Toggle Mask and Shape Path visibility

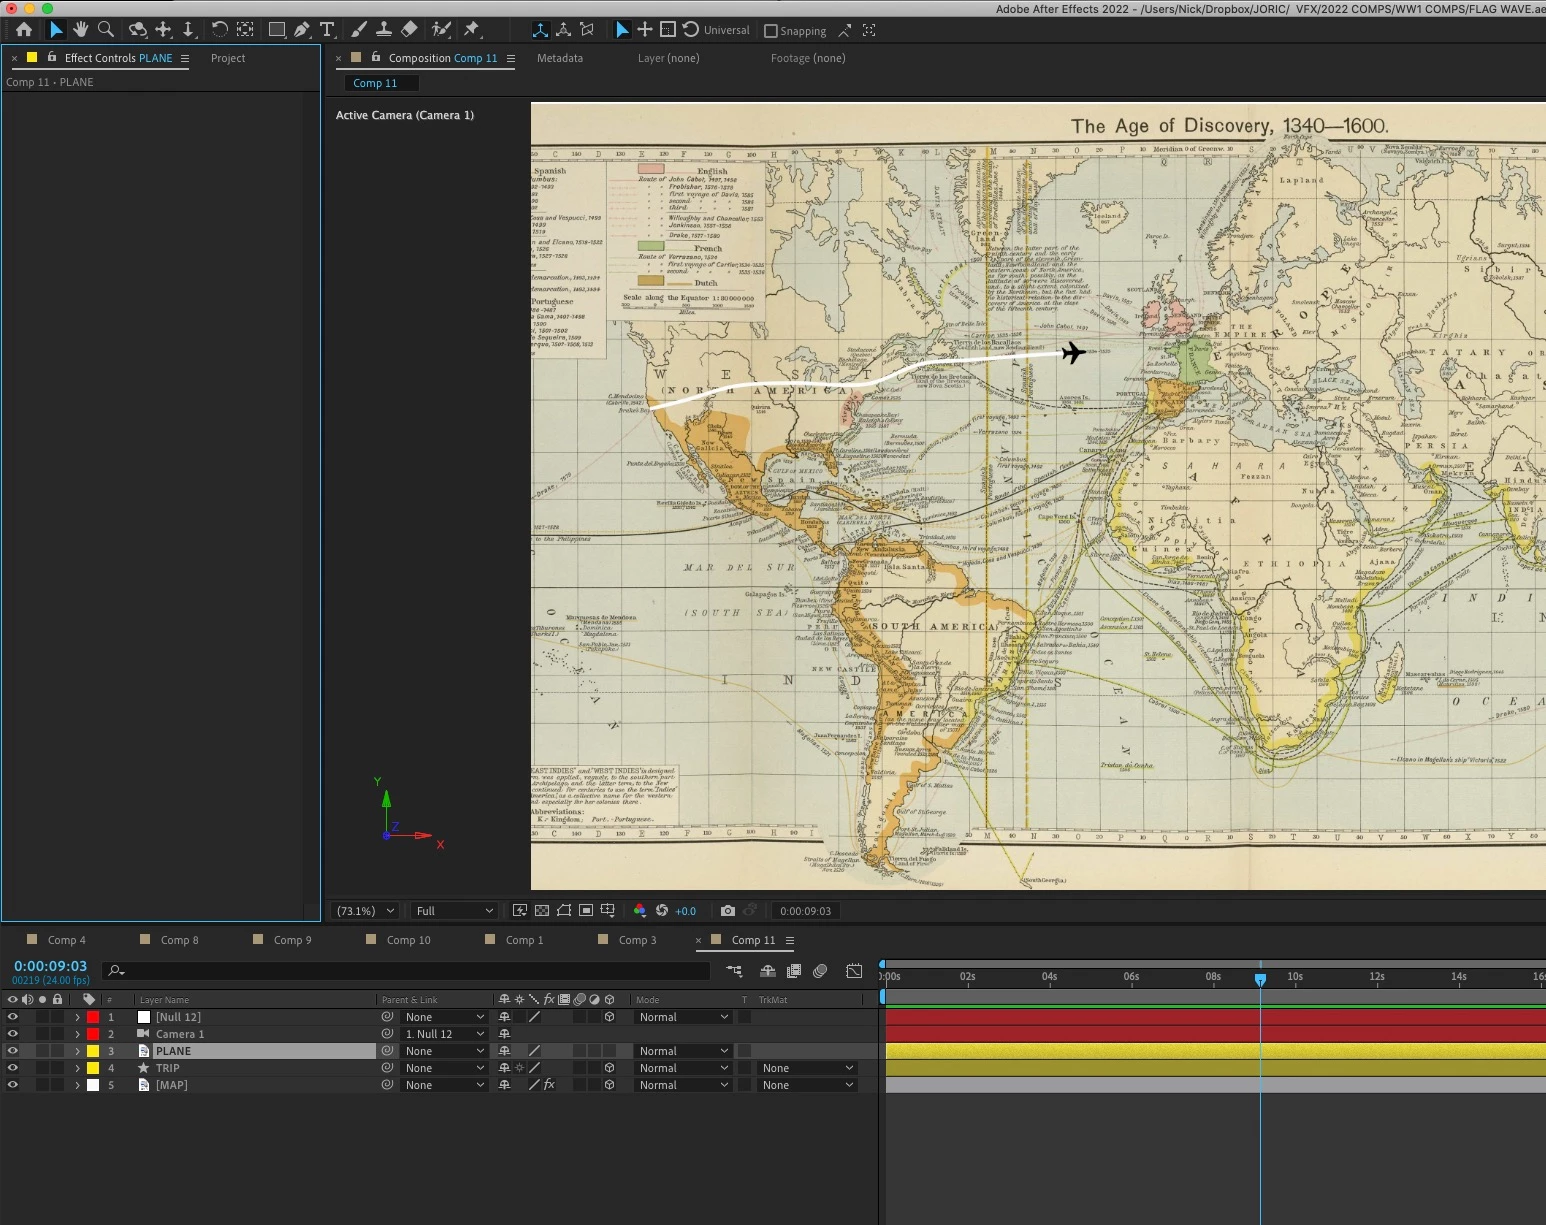(564, 911)
